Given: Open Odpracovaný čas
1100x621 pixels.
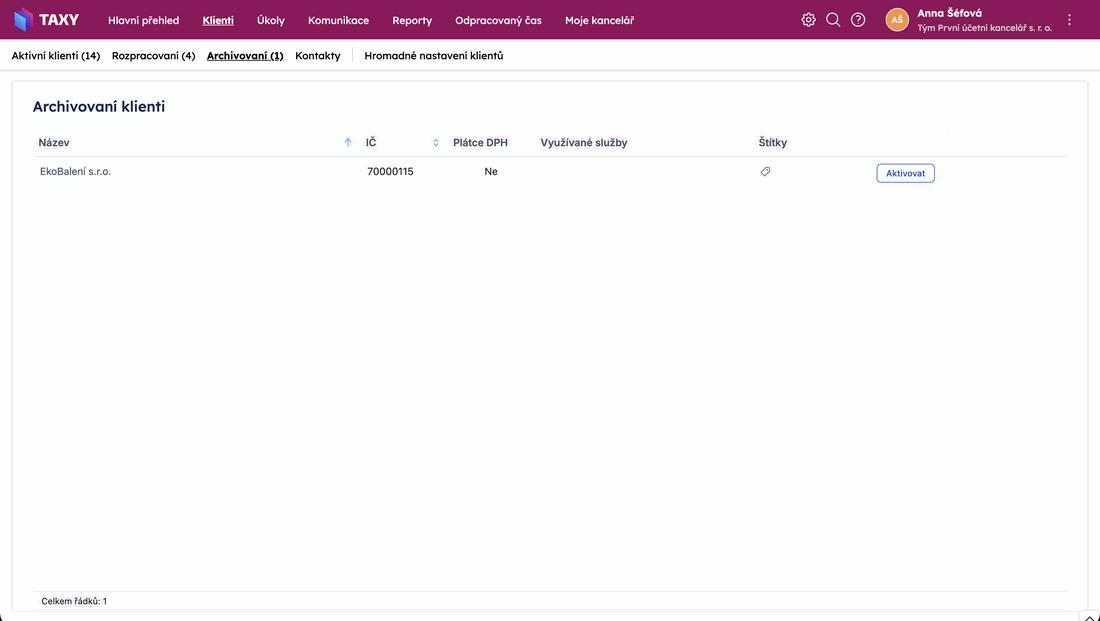Looking at the screenshot, I should click(x=498, y=20).
